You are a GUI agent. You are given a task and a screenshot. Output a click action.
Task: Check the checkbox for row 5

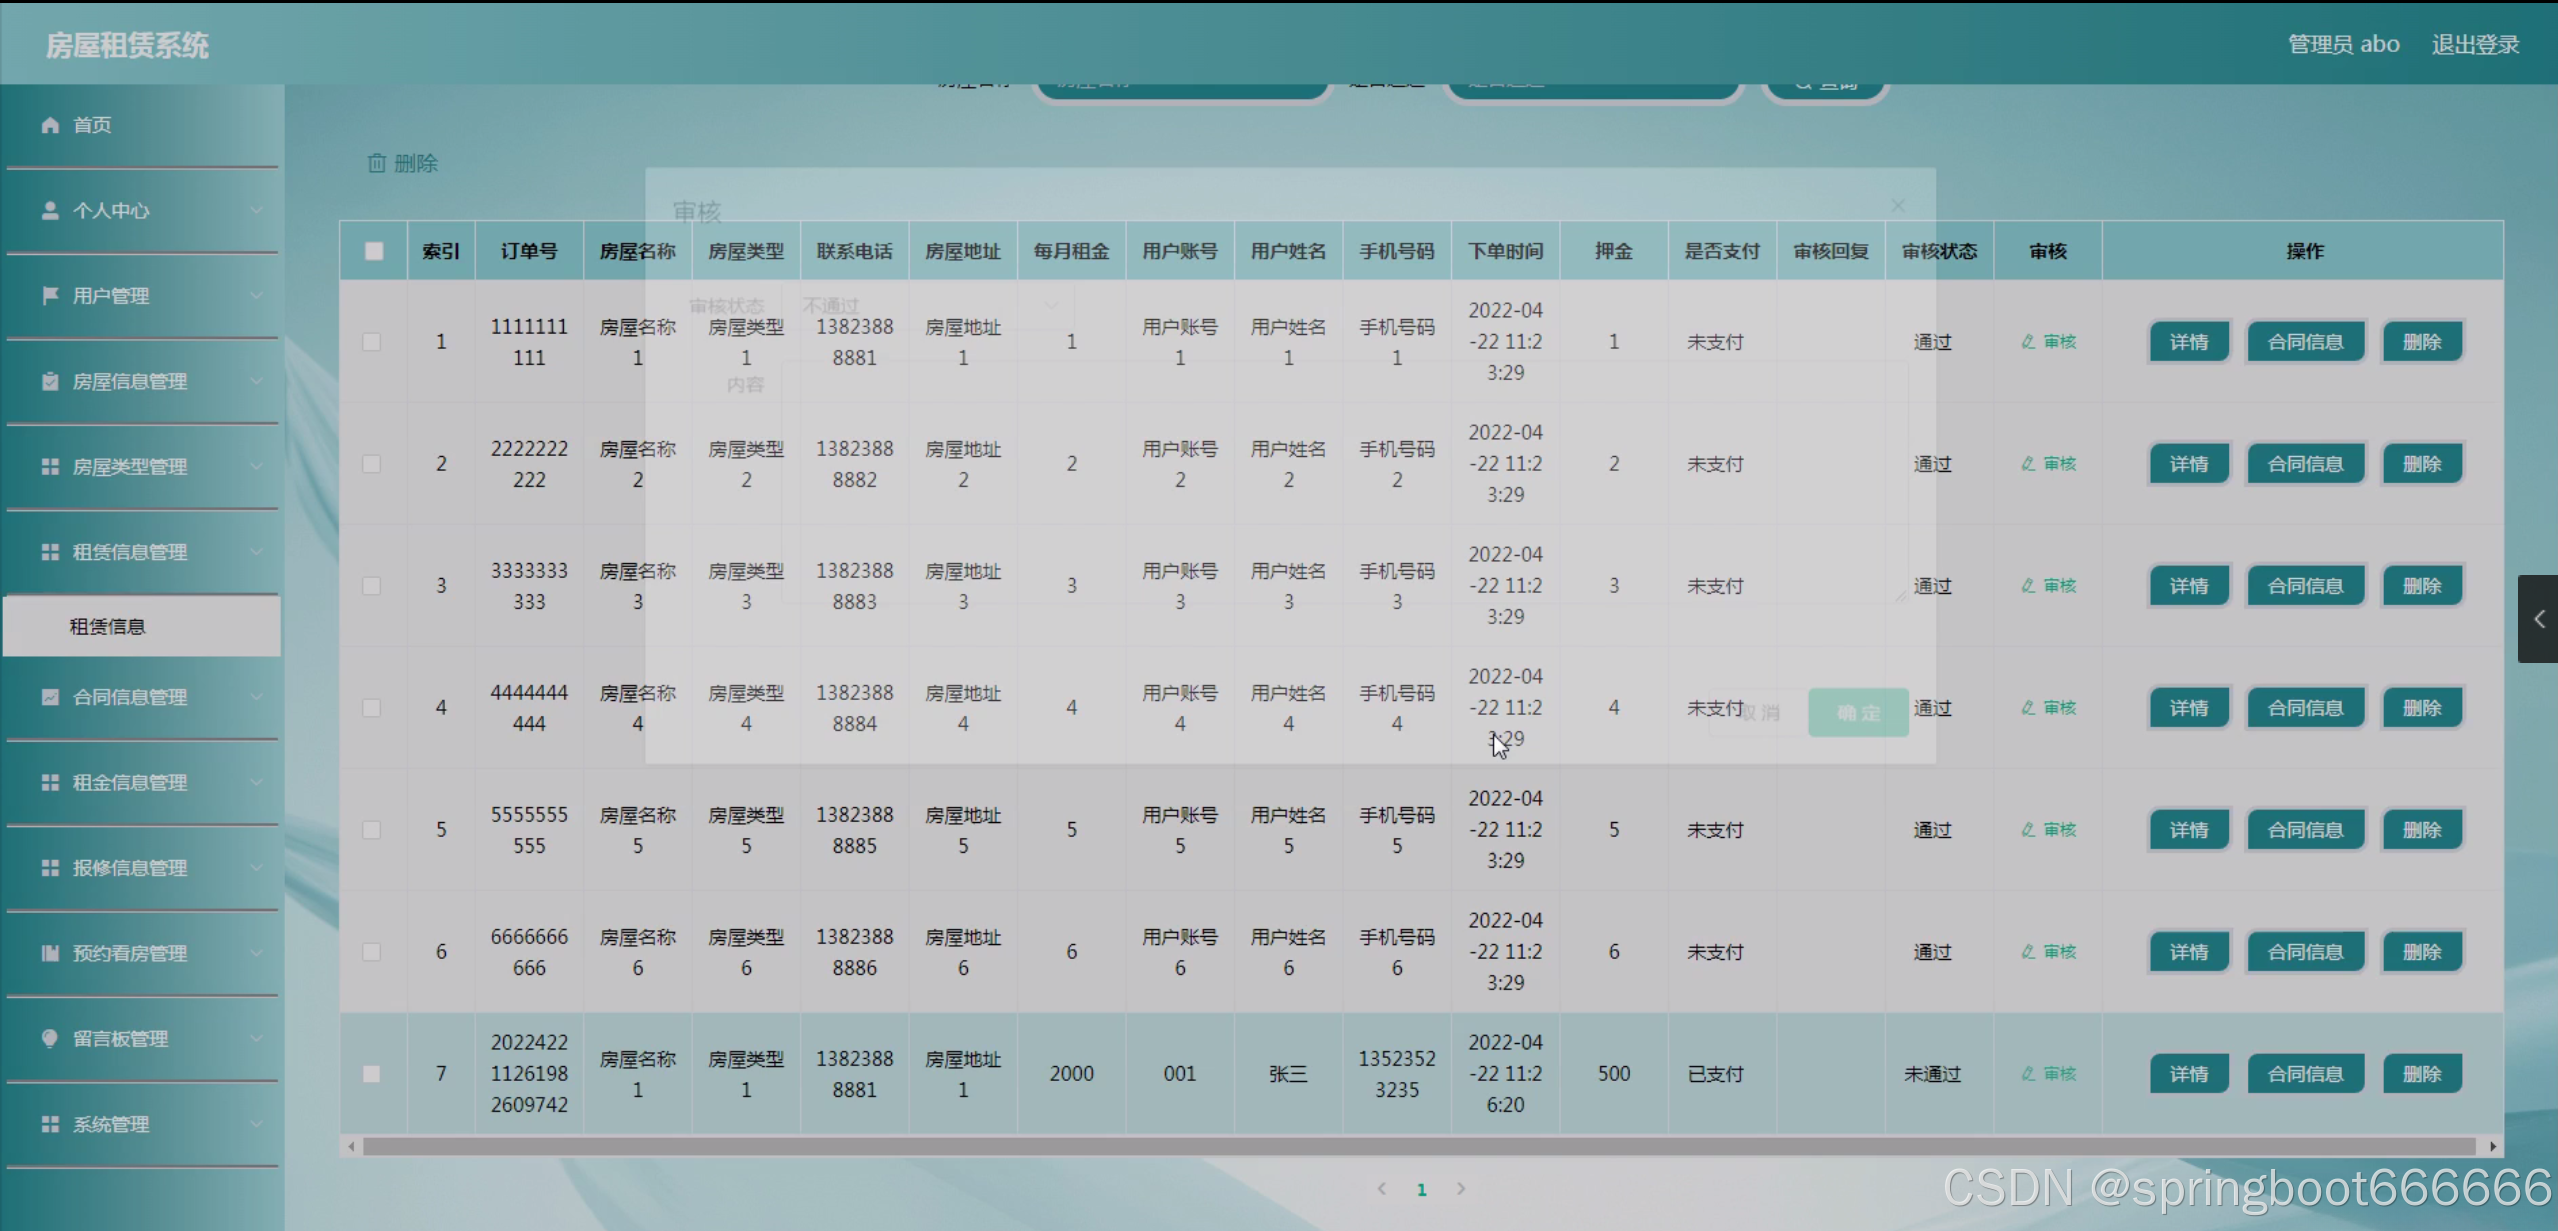(x=372, y=830)
